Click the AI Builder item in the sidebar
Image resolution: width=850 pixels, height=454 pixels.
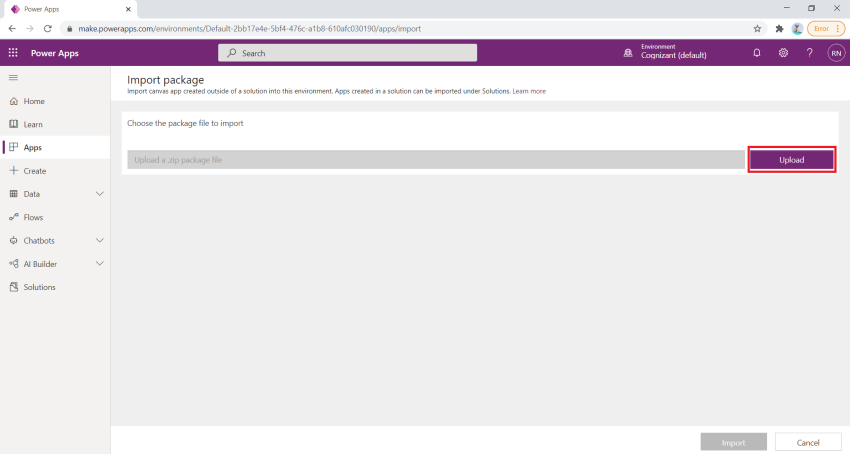pos(40,264)
